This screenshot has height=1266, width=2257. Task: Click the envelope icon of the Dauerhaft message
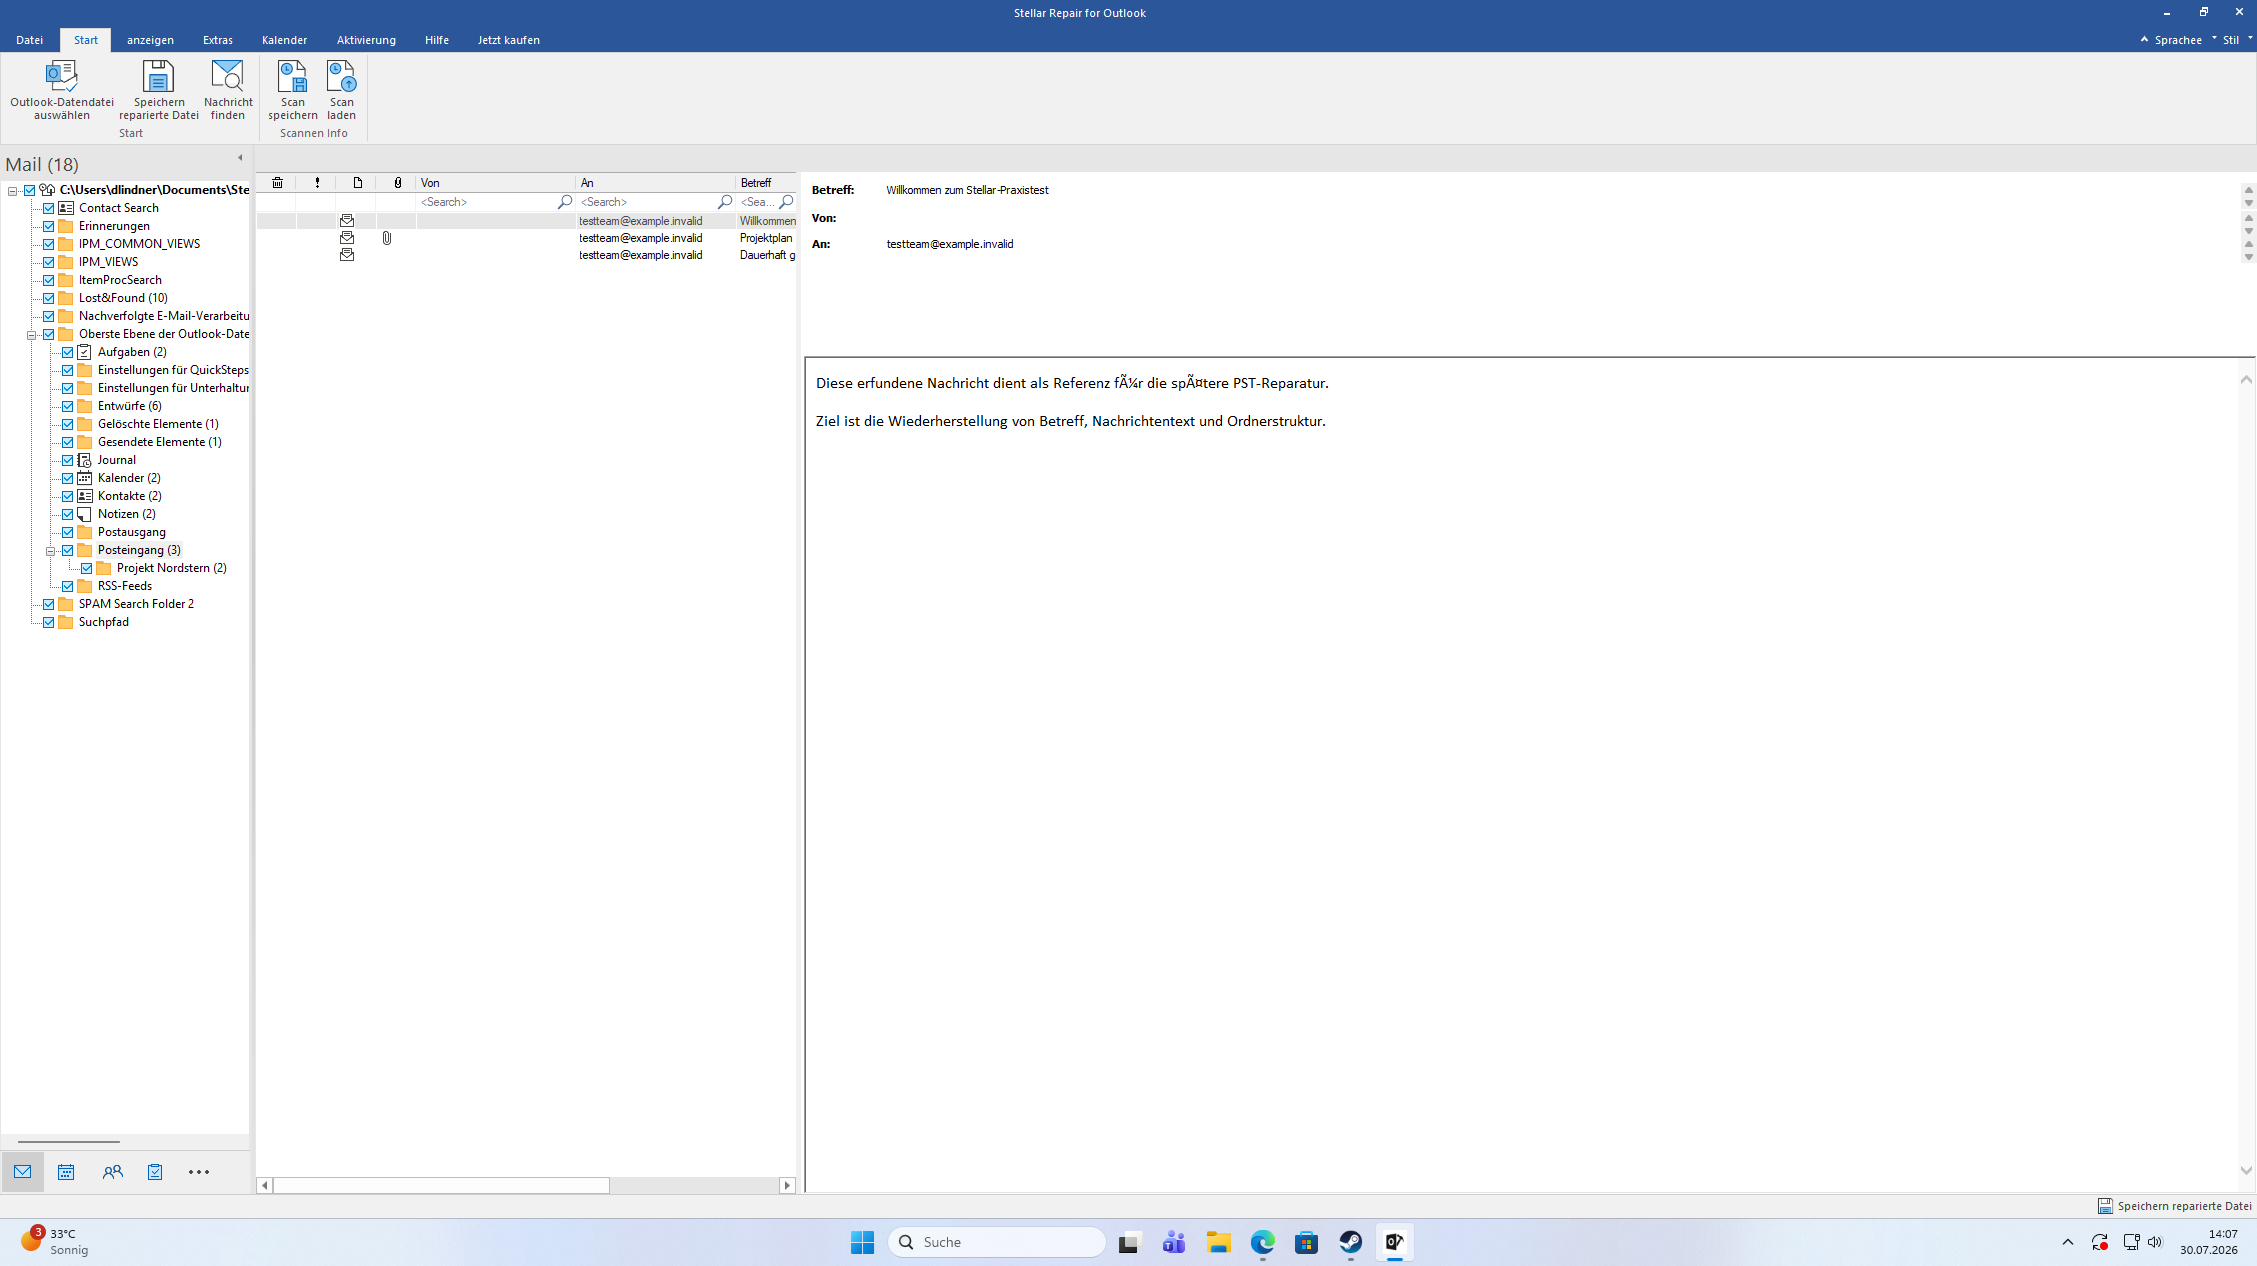click(347, 255)
